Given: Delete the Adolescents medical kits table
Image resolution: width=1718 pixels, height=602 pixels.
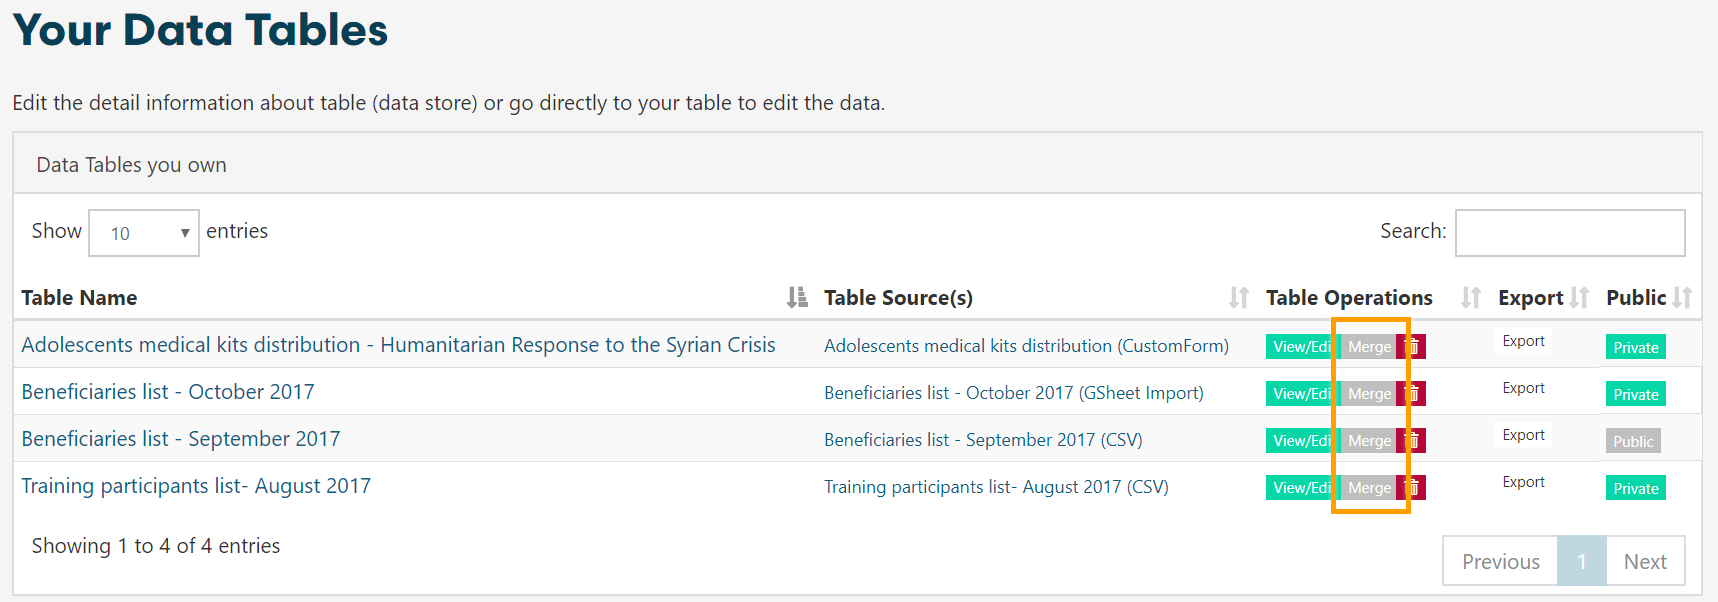Looking at the screenshot, I should (x=1413, y=347).
